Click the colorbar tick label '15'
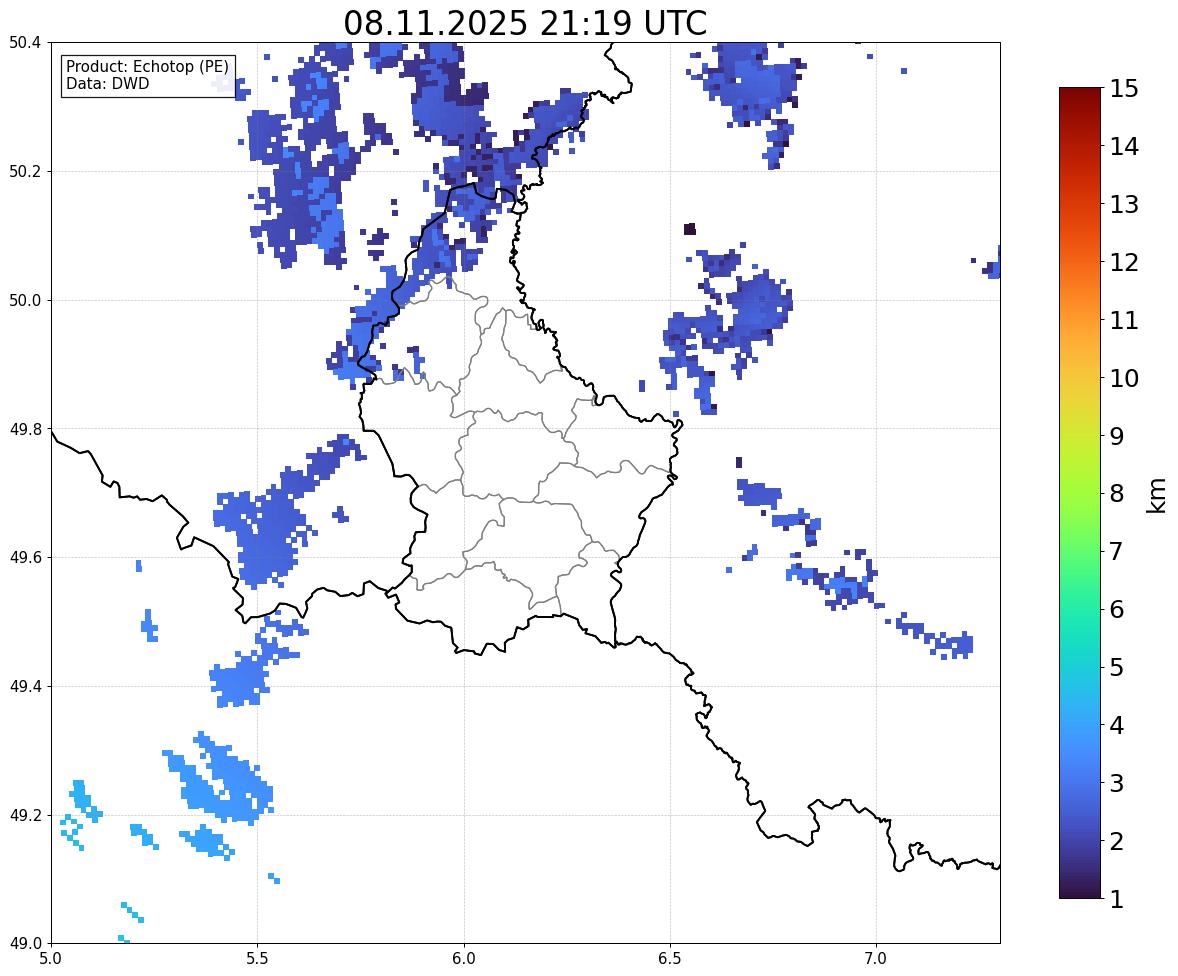The height and width of the screenshot is (976, 1178). pyautogui.click(x=1124, y=89)
